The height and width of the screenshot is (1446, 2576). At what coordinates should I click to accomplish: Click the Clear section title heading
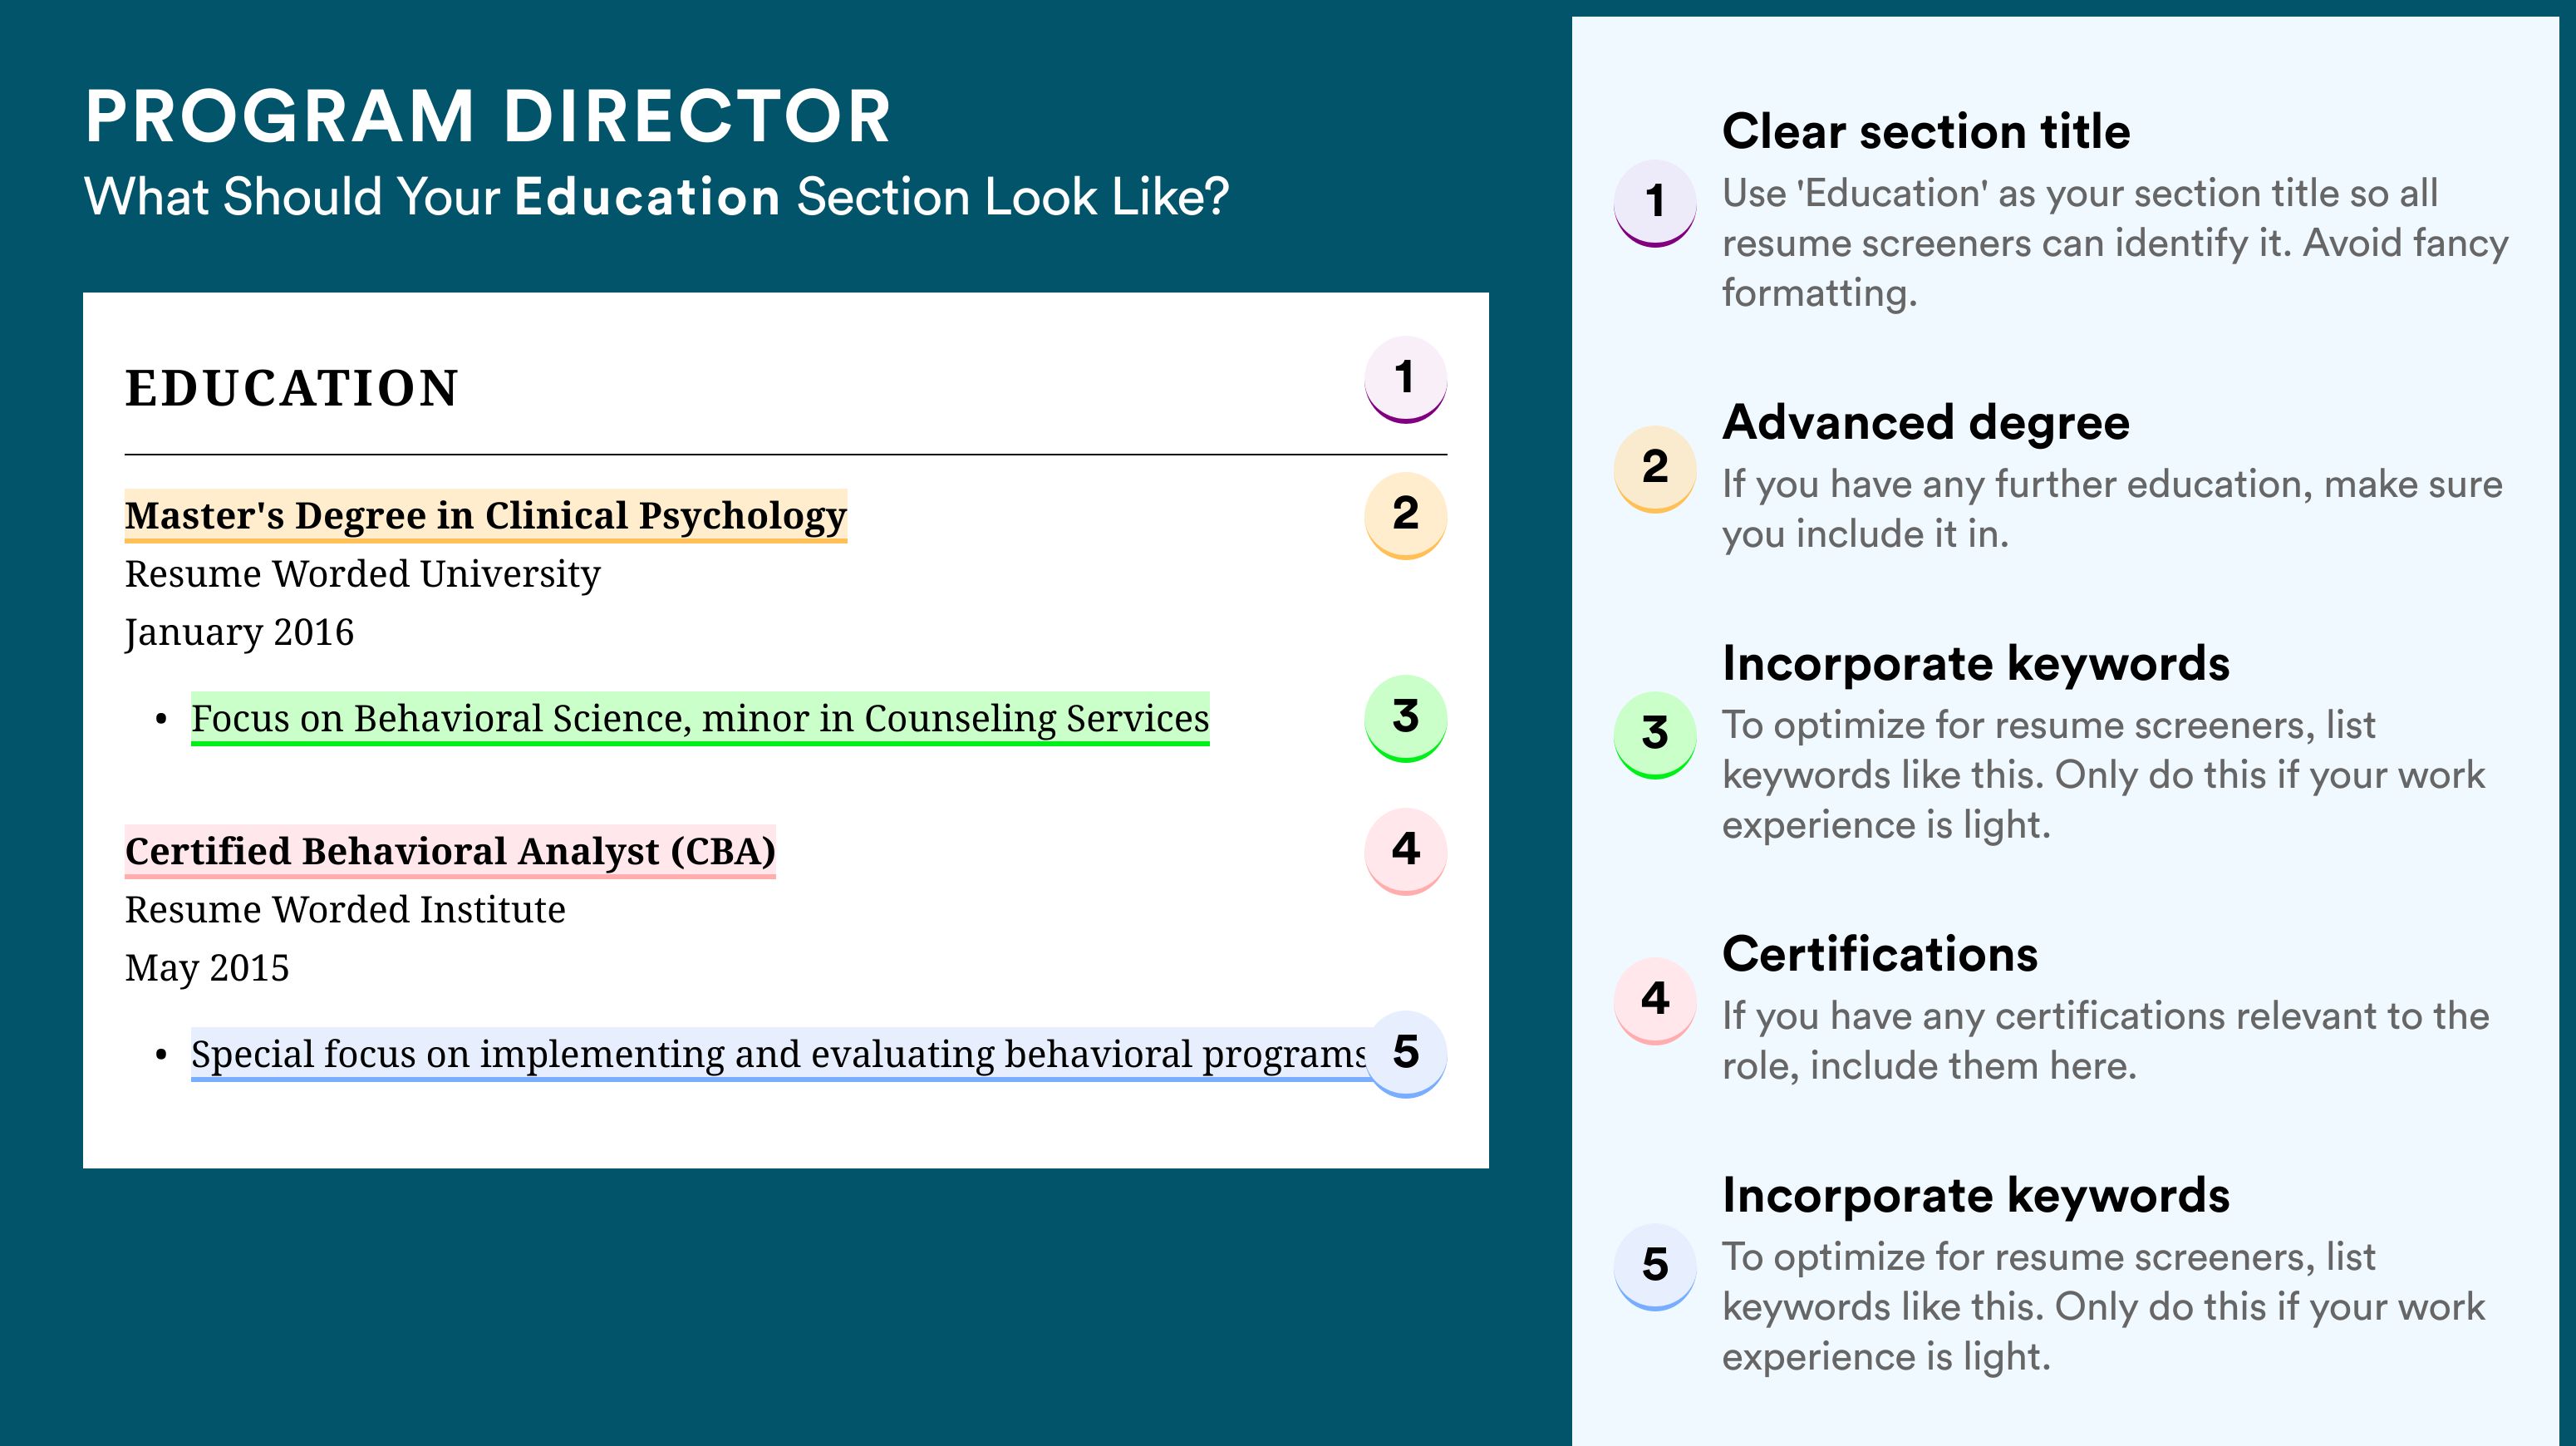1926,131
